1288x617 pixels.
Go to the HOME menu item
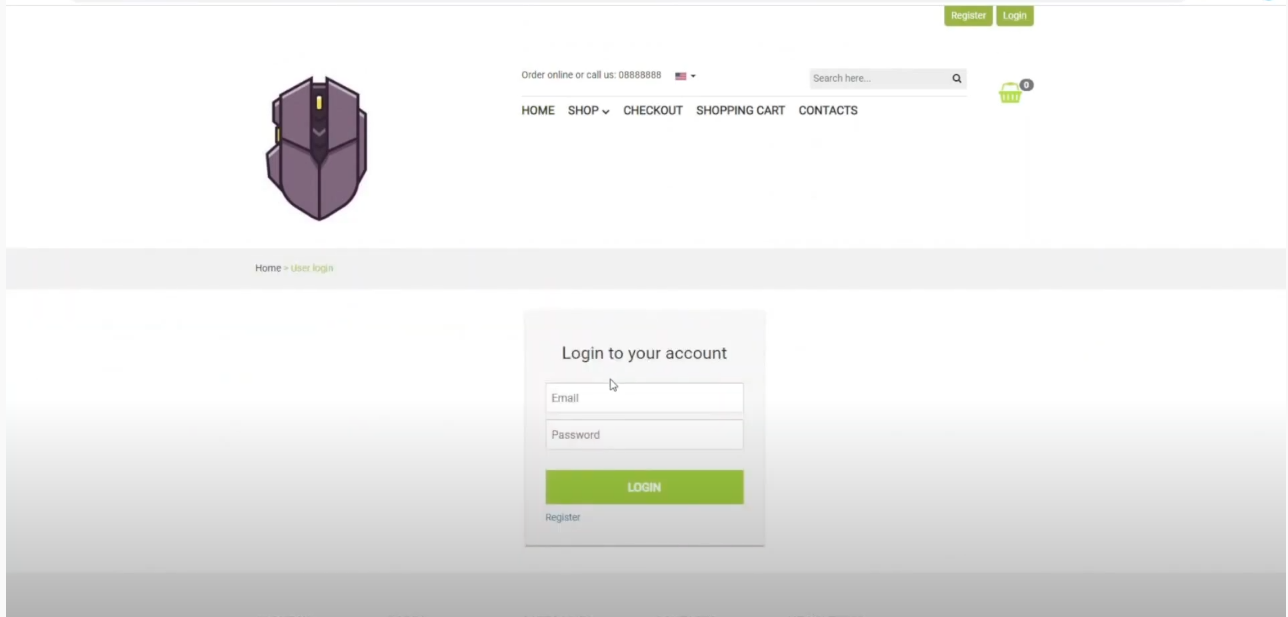pos(538,111)
